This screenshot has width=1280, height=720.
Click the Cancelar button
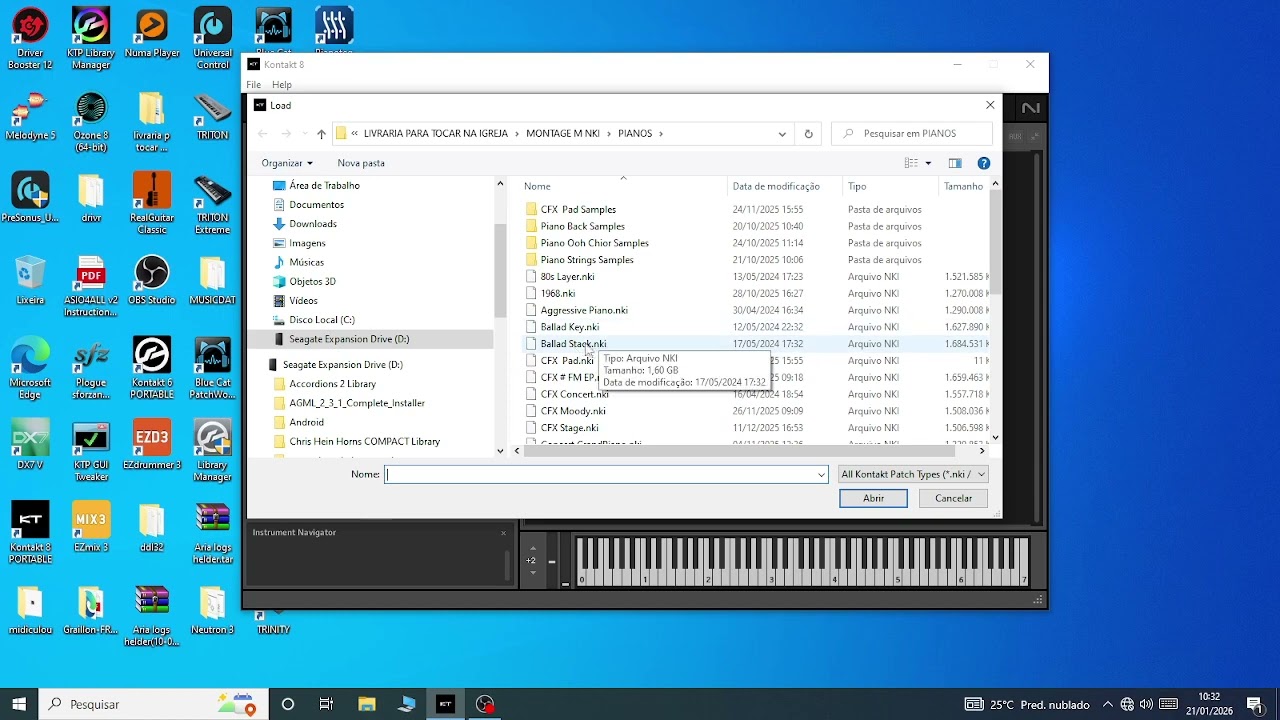point(953,498)
